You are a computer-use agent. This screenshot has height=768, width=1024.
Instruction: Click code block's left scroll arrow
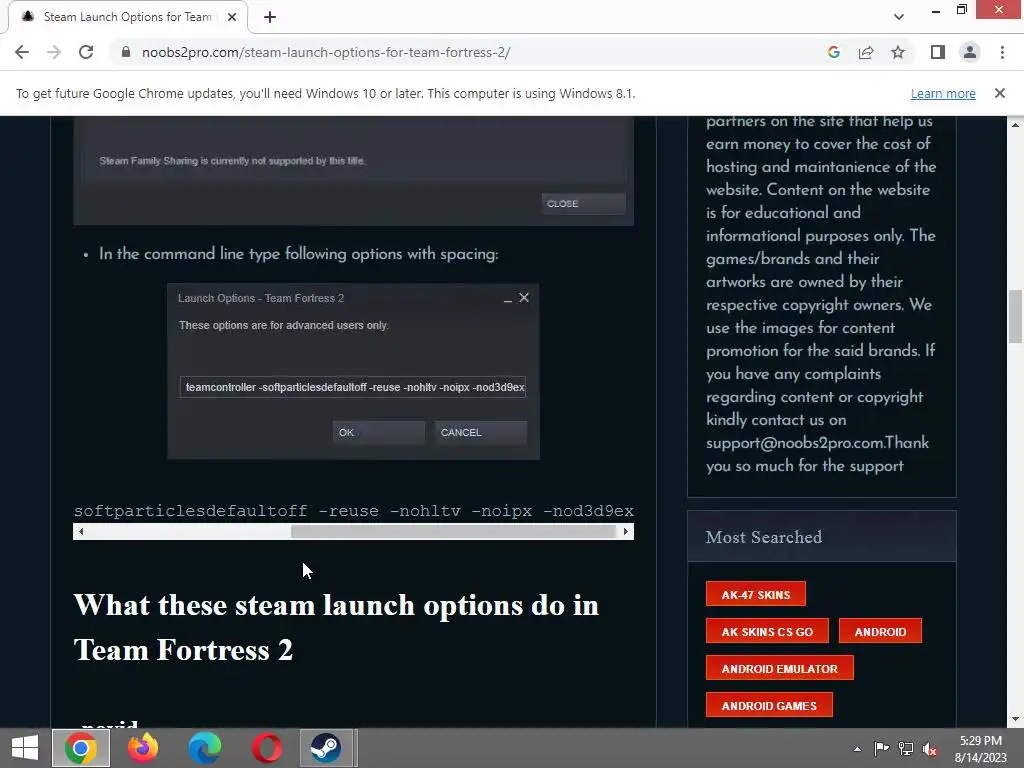(x=81, y=532)
